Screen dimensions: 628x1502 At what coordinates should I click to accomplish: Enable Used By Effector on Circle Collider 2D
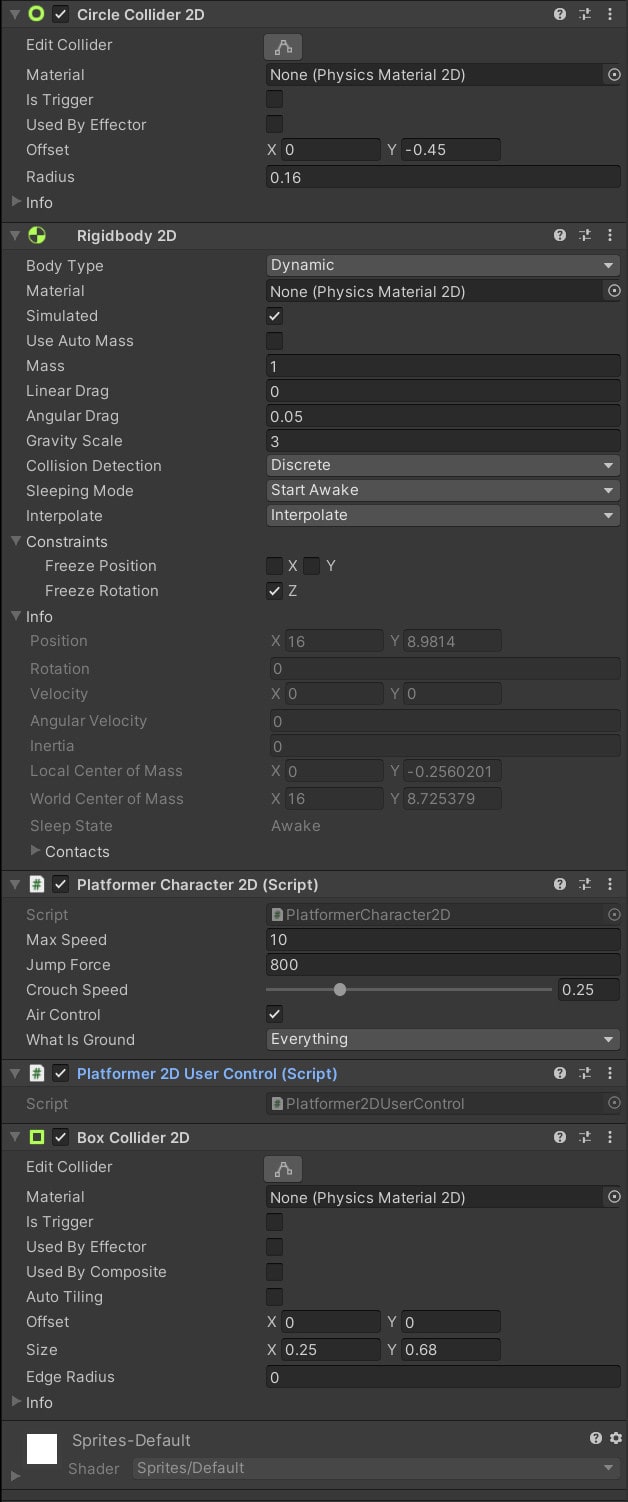point(274,124)
